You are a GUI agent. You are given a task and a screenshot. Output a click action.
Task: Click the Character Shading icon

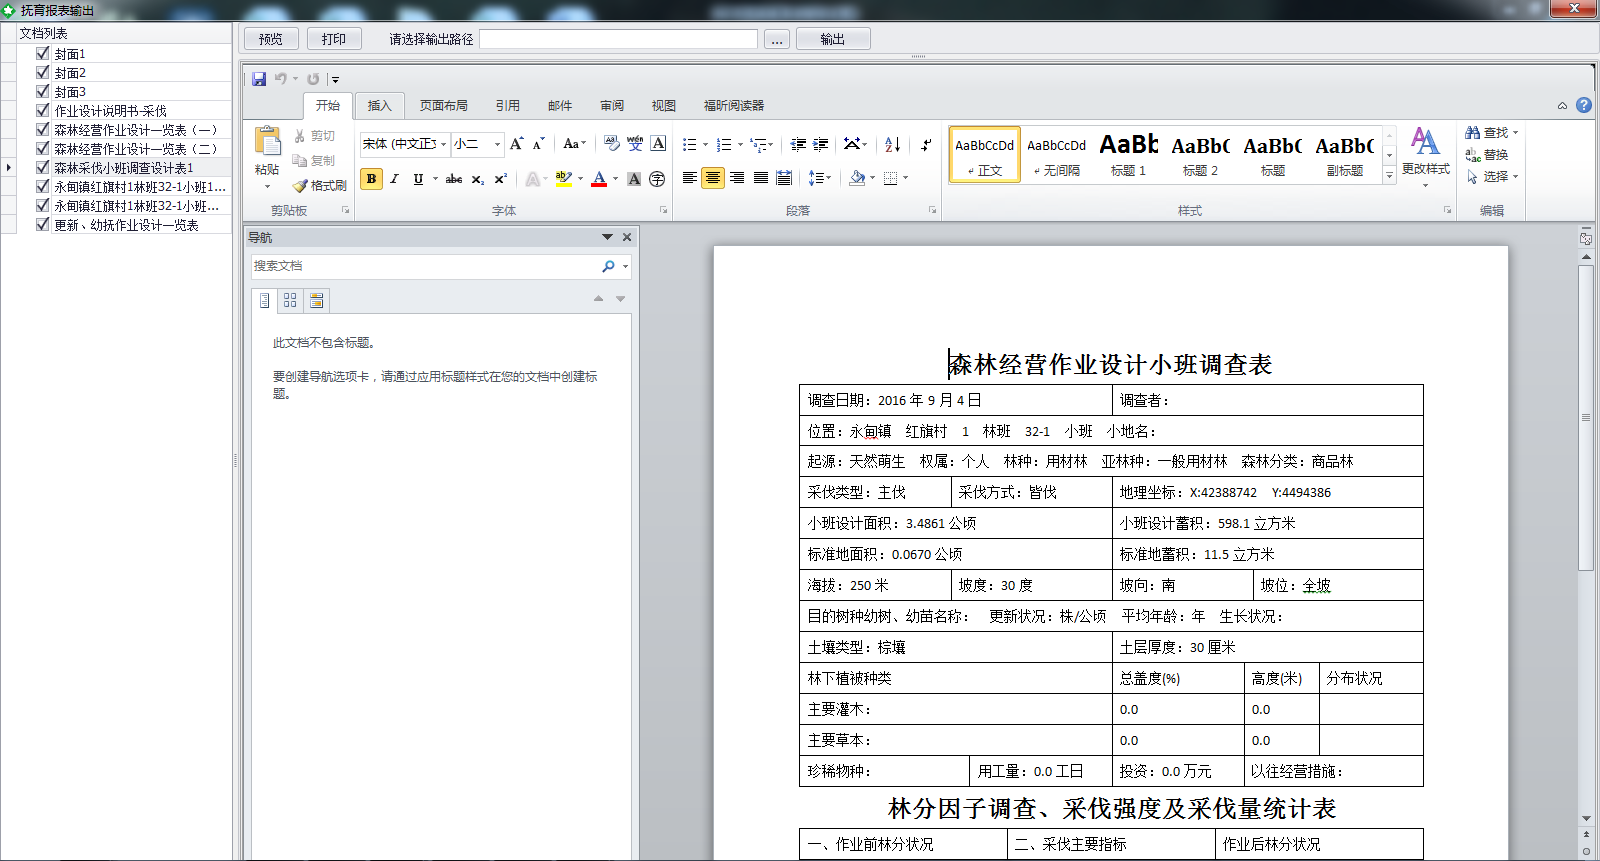(634, 179)
